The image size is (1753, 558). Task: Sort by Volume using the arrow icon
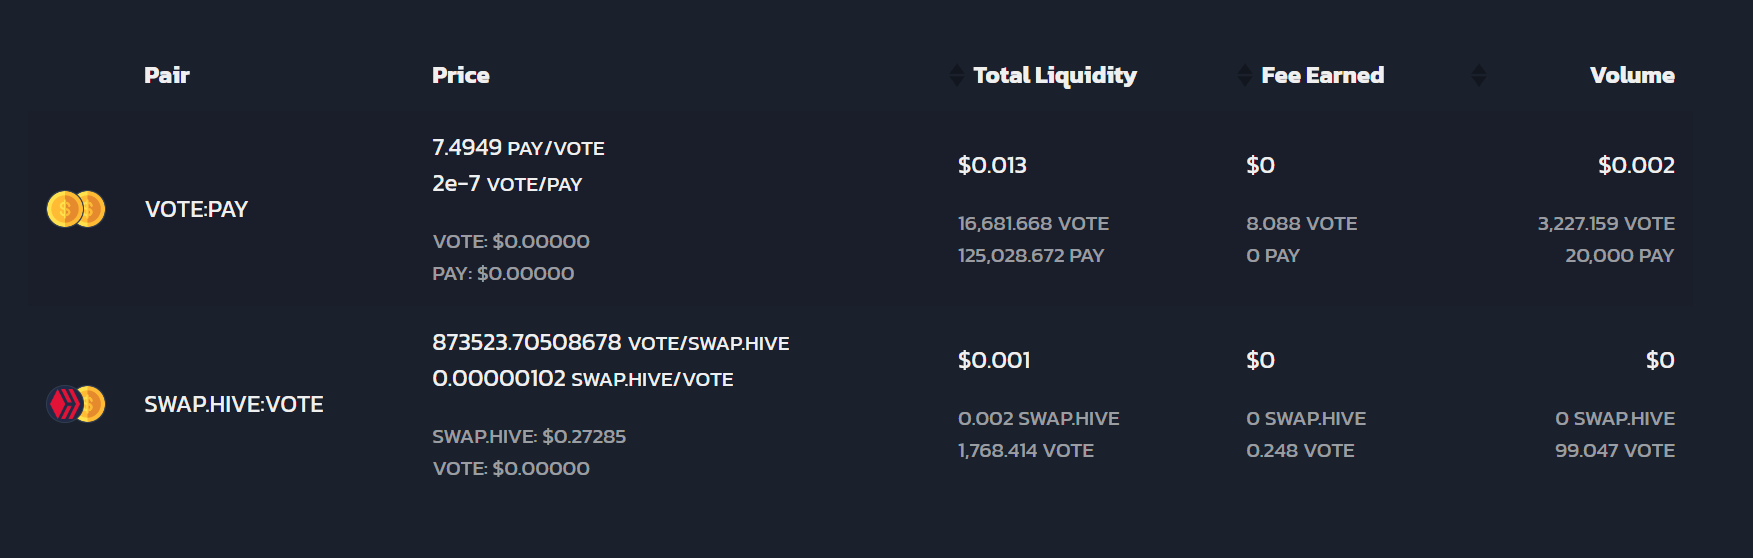click(1479, 75)
